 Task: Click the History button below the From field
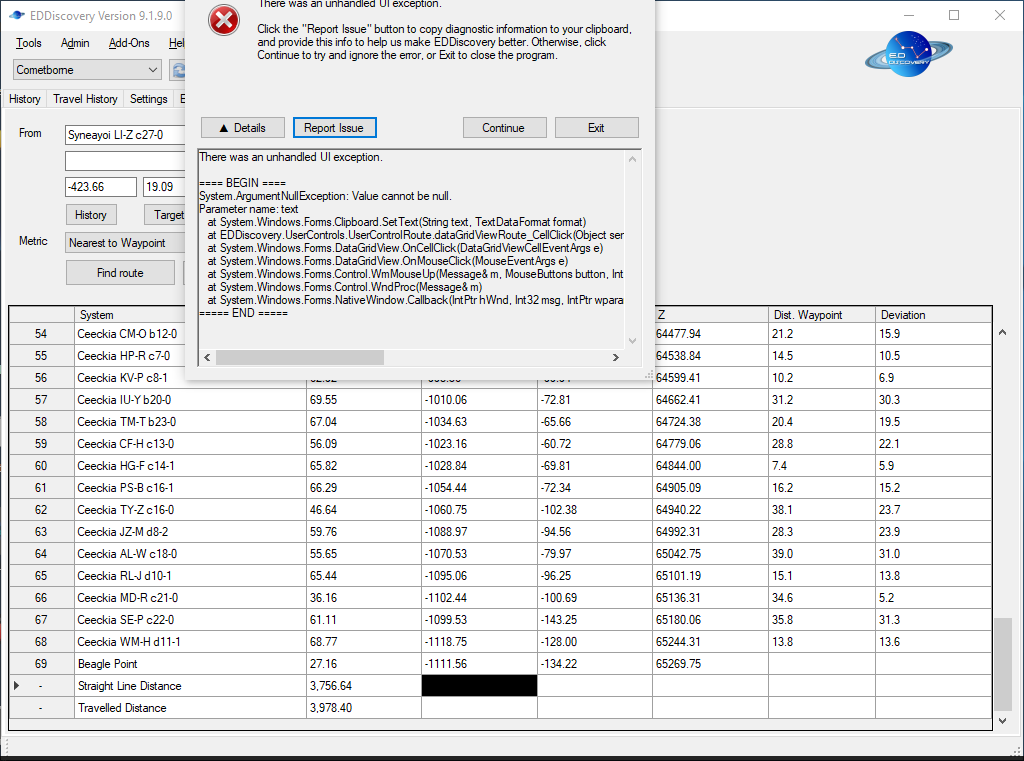pos(90,214)
